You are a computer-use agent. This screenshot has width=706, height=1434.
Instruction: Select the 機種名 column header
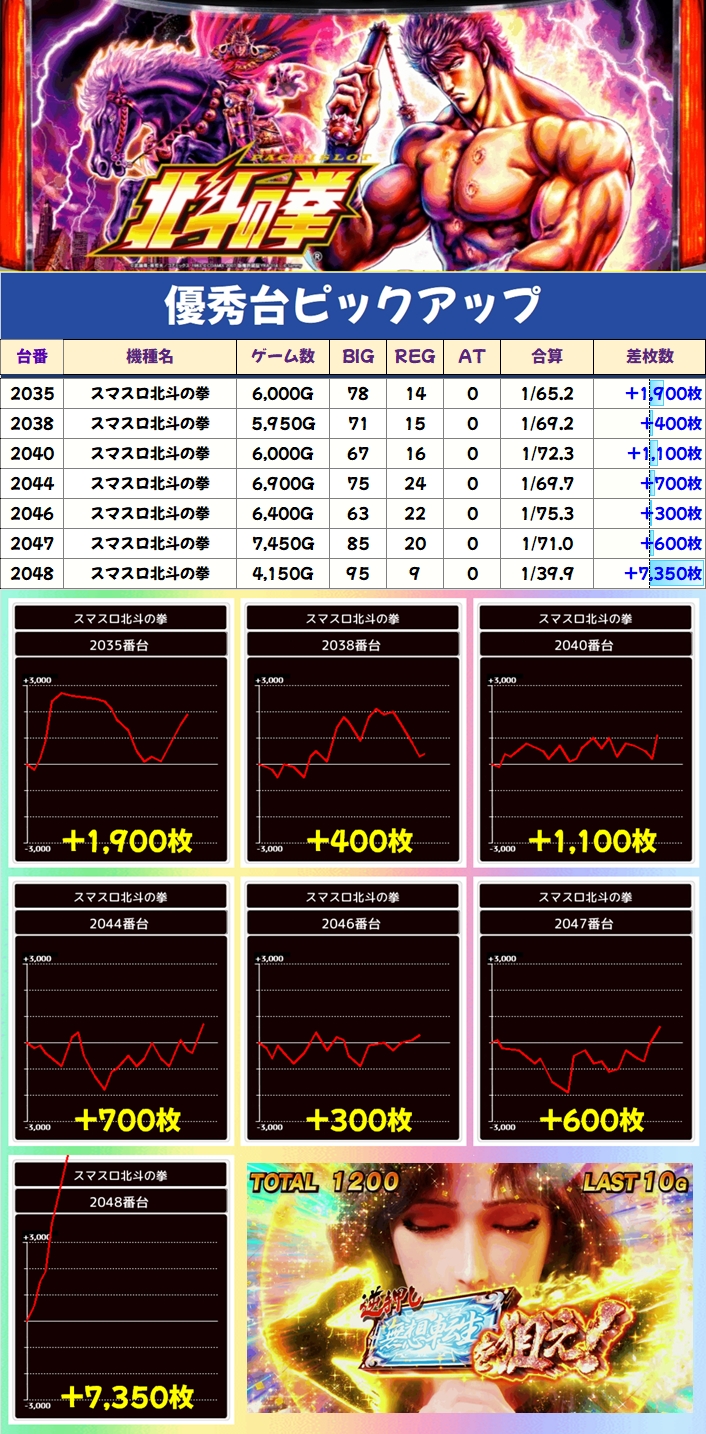point(150,357)
